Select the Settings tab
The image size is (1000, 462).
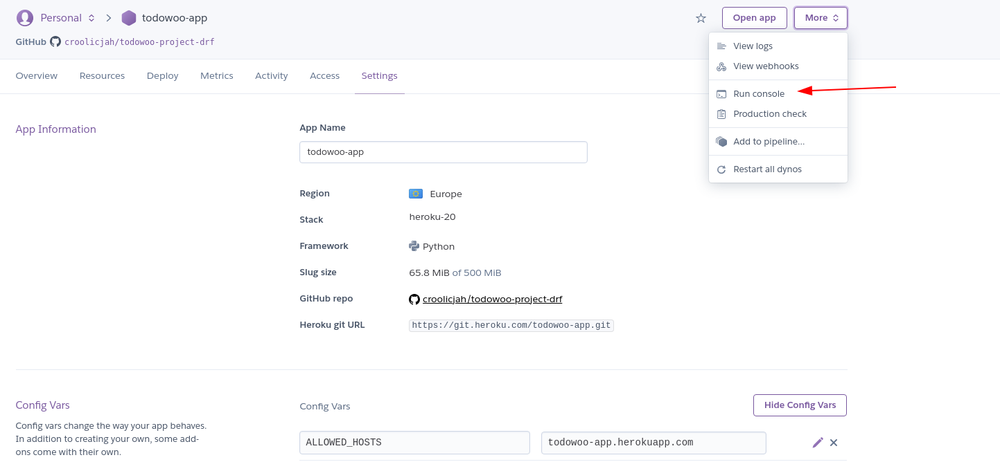(x=379, y=76)
